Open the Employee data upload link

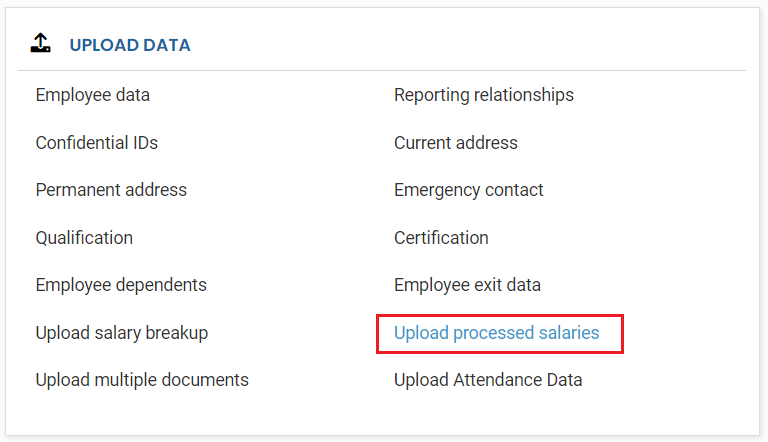click(x=93, y=95)
